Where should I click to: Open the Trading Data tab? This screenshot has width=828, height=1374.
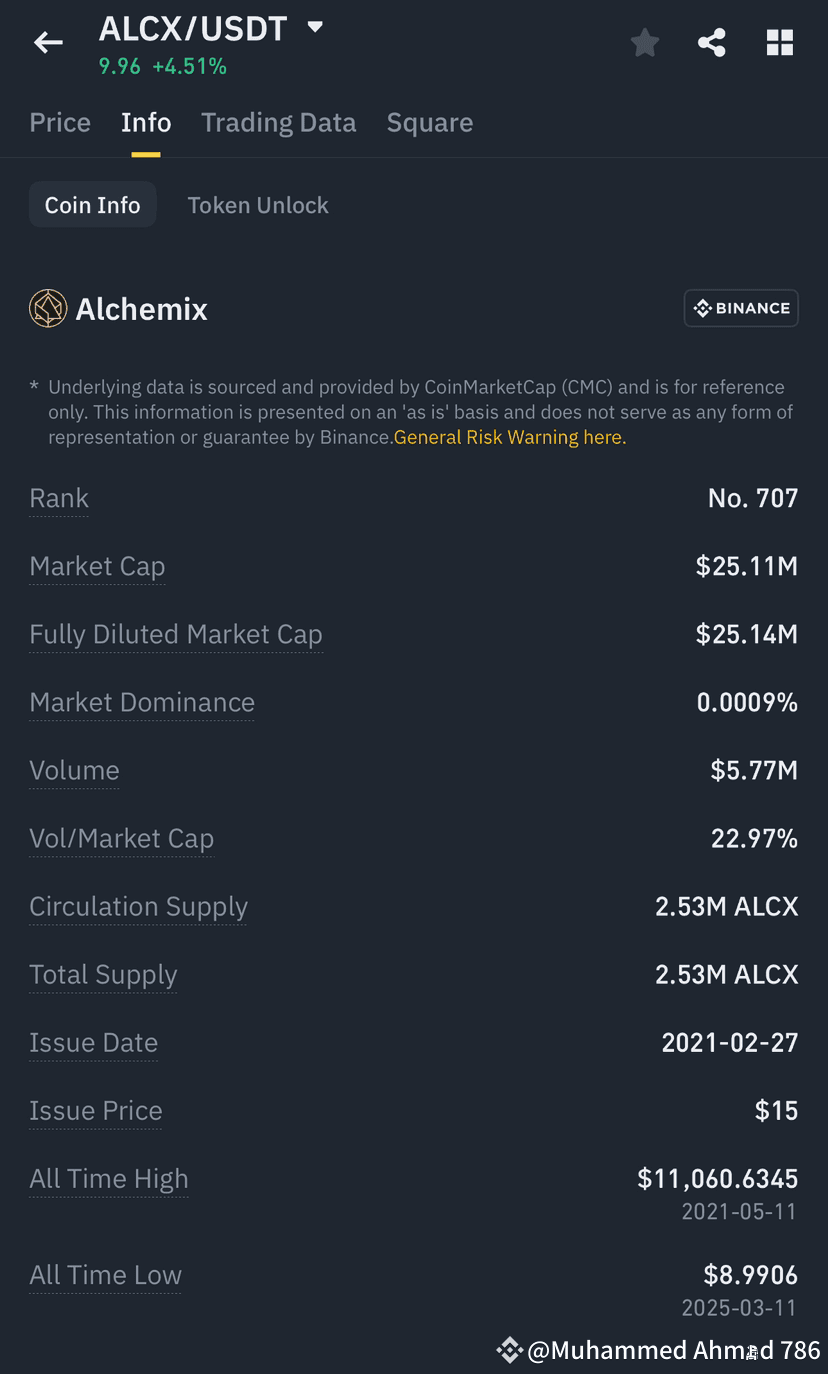(279, 122)
